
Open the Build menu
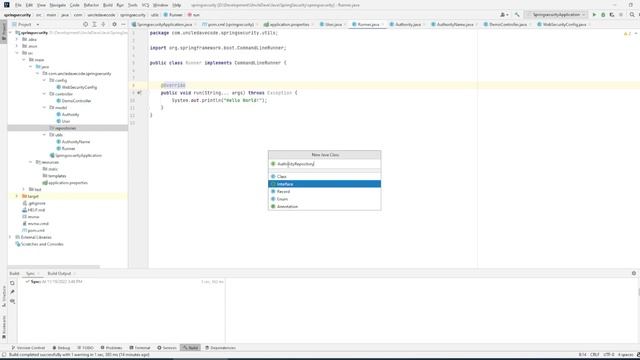click(x=108, y=5)
